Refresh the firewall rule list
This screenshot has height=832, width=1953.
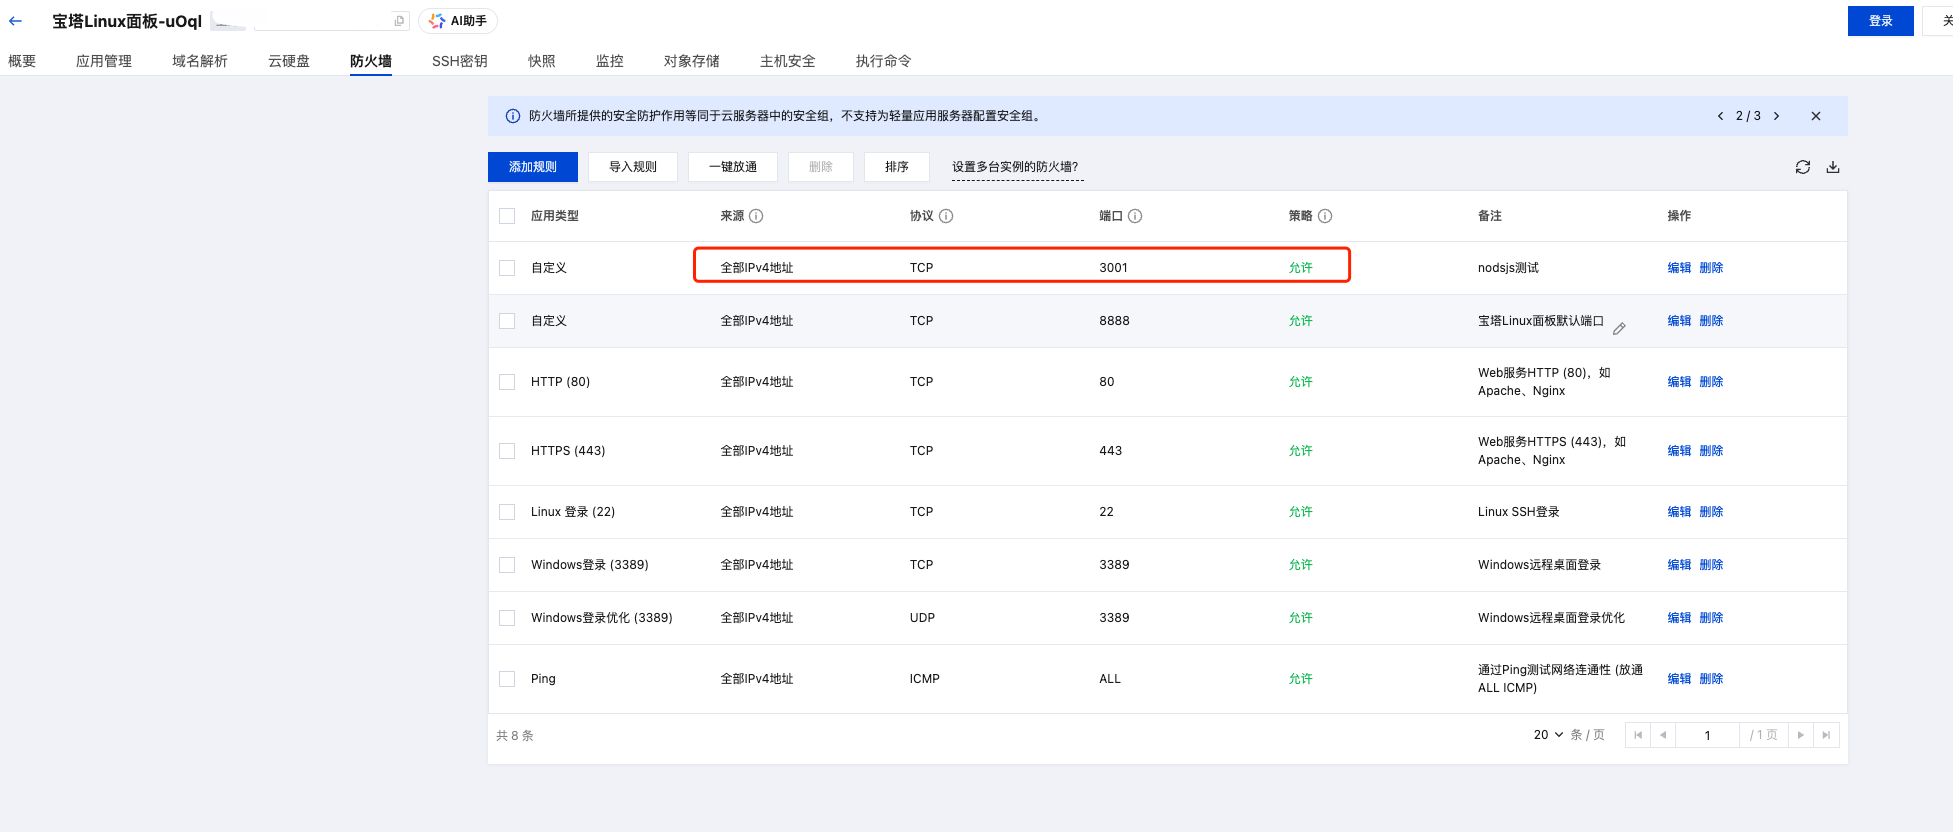coord(1803,167)
